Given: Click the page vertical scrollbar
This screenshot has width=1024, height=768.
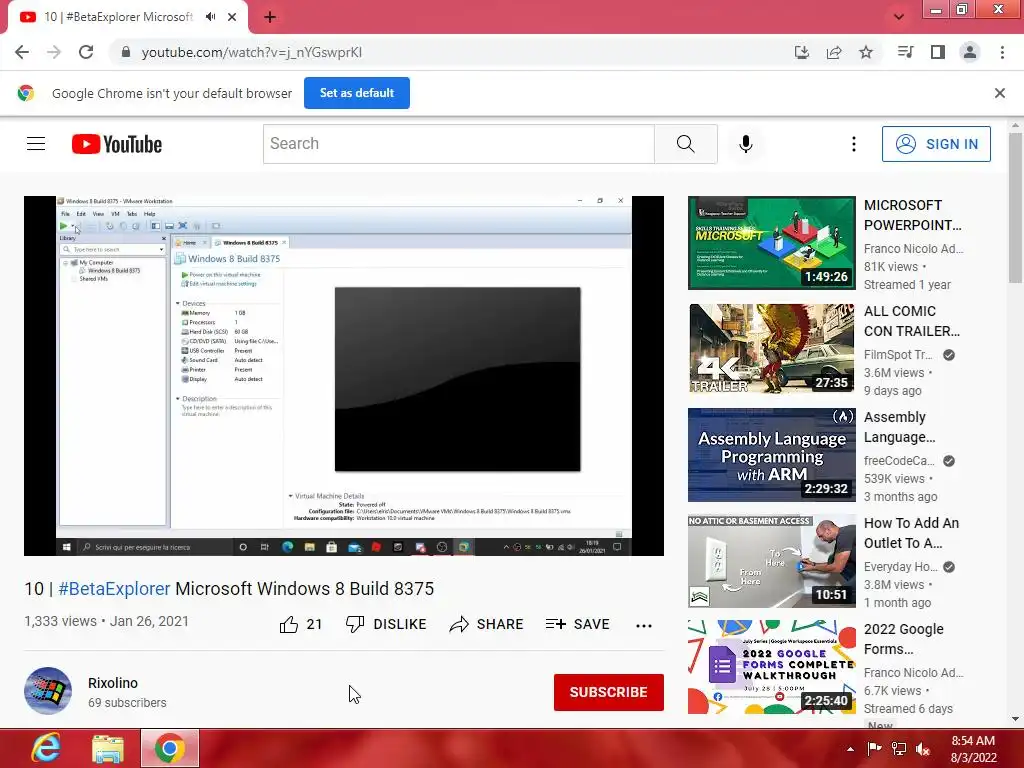Looking at the screenshot, I should click(1016, 208).
